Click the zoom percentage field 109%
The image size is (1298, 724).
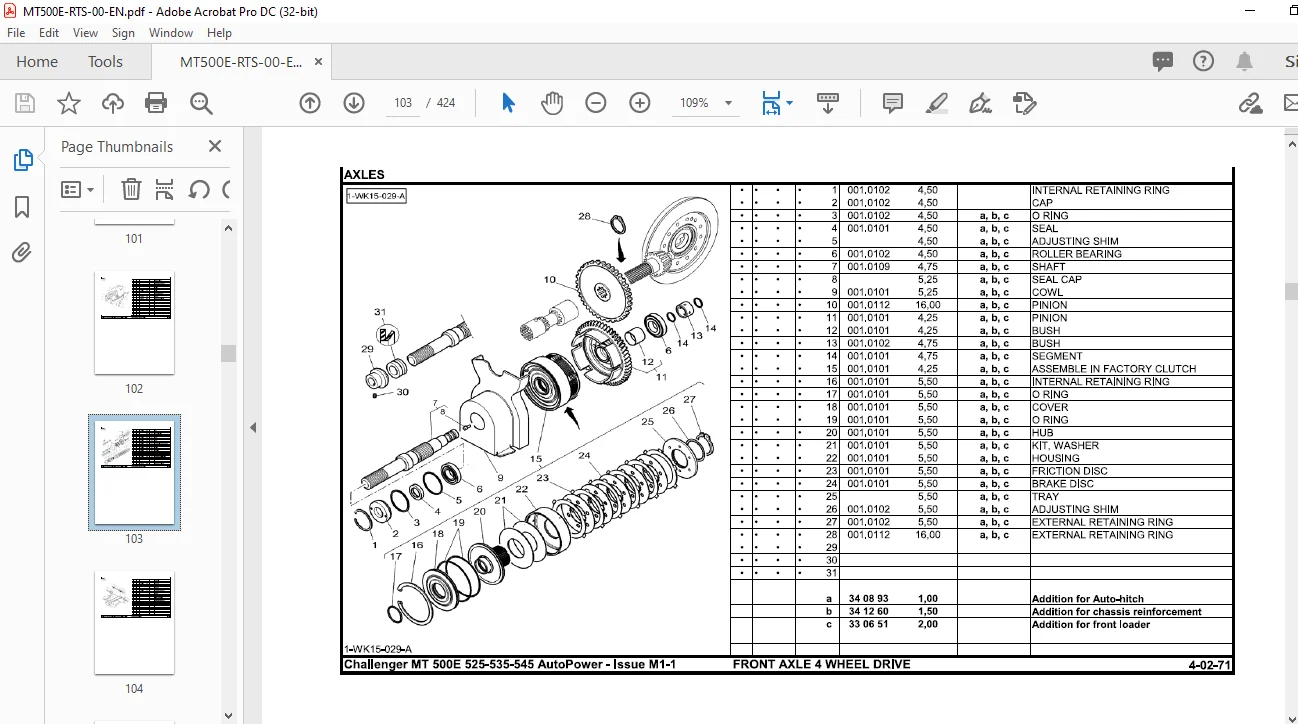pos(694,103)
